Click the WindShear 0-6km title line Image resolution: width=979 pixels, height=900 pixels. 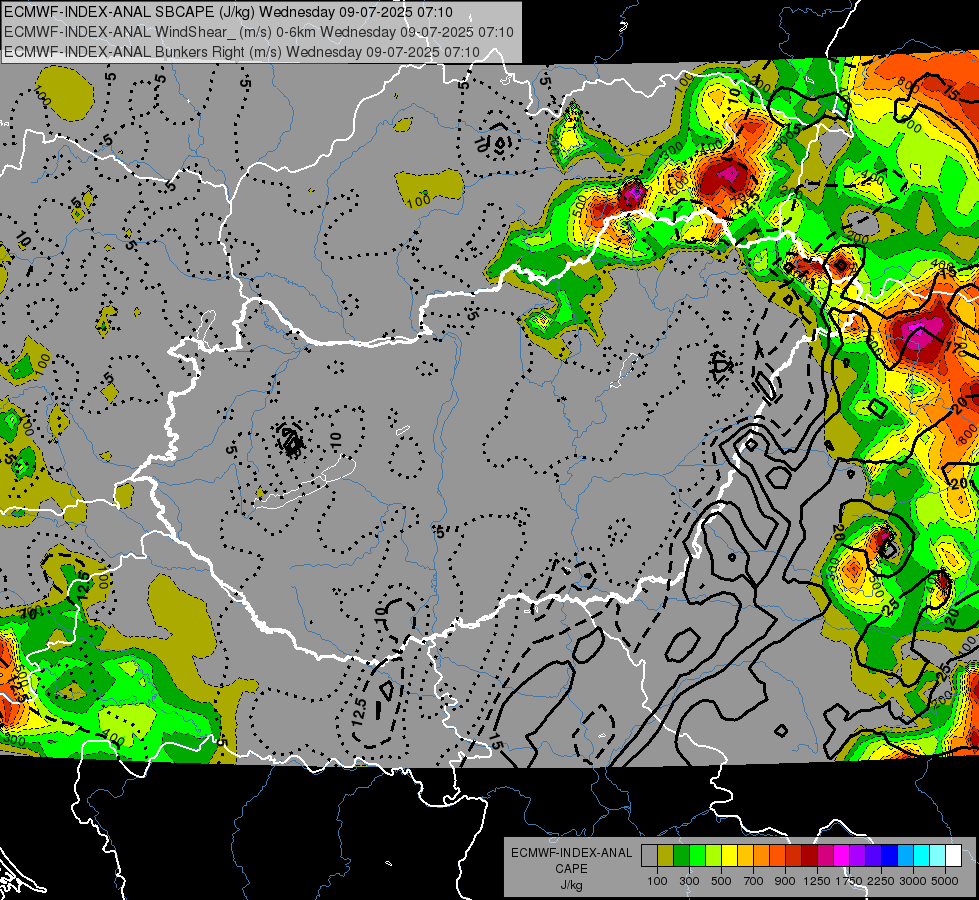click(258, 32)
